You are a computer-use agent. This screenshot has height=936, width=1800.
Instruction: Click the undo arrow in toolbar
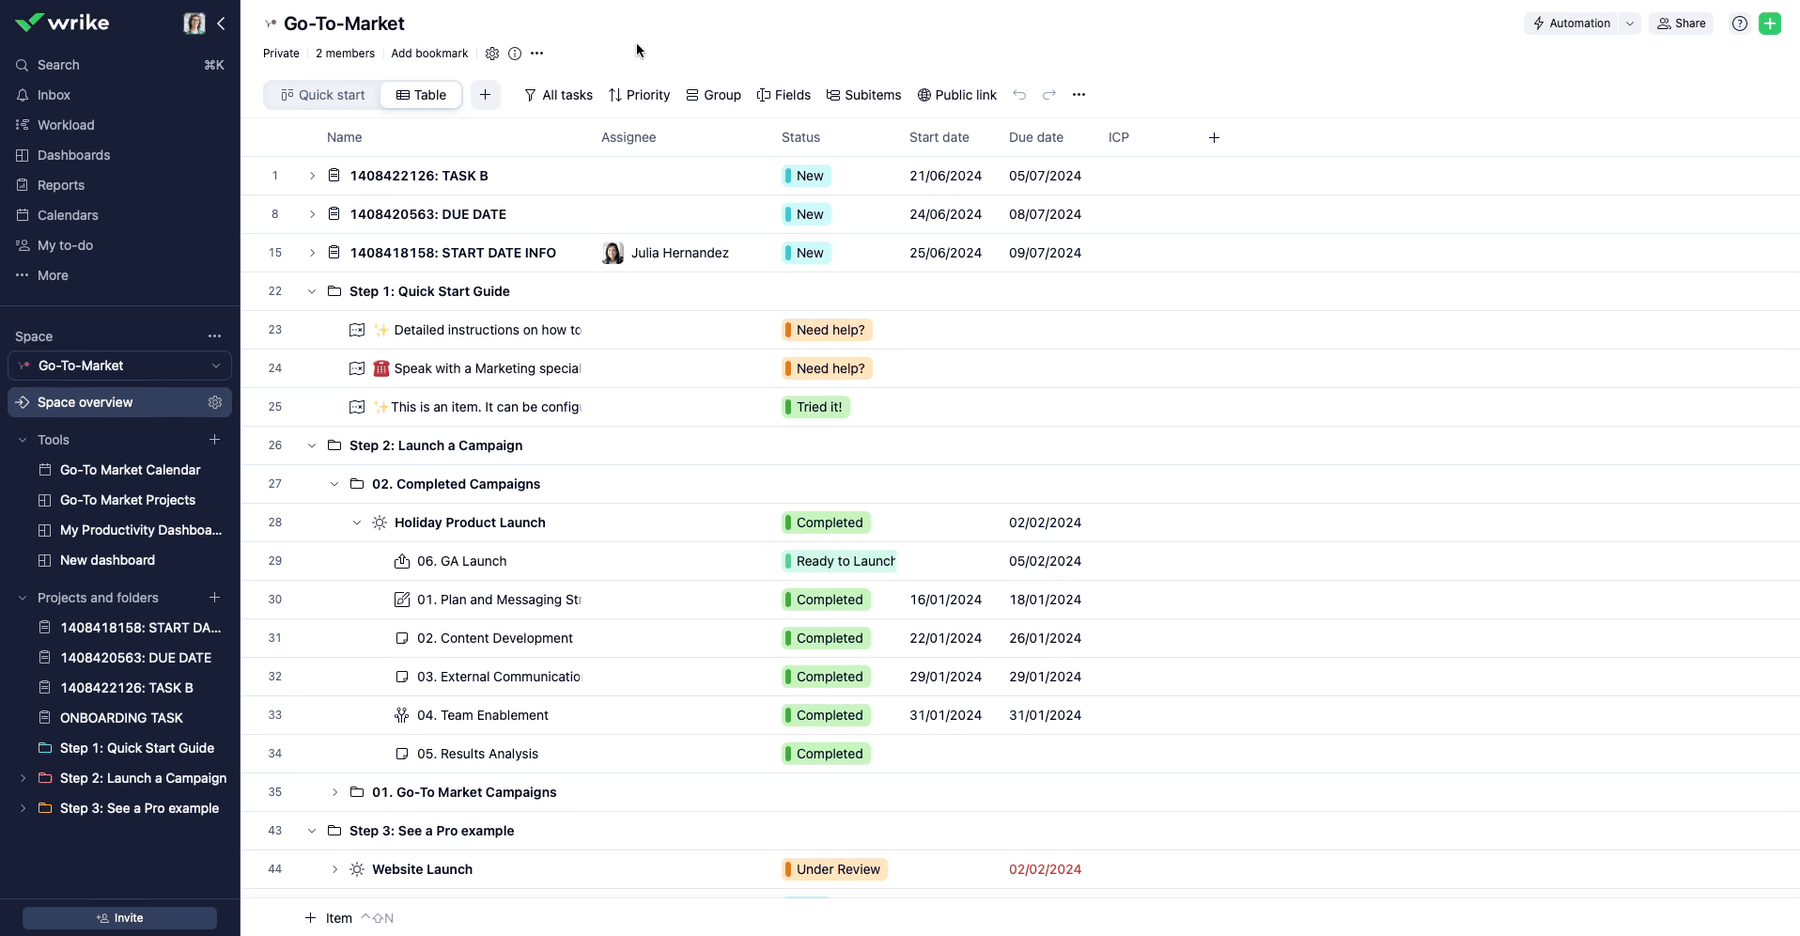tap(1019, 95)
